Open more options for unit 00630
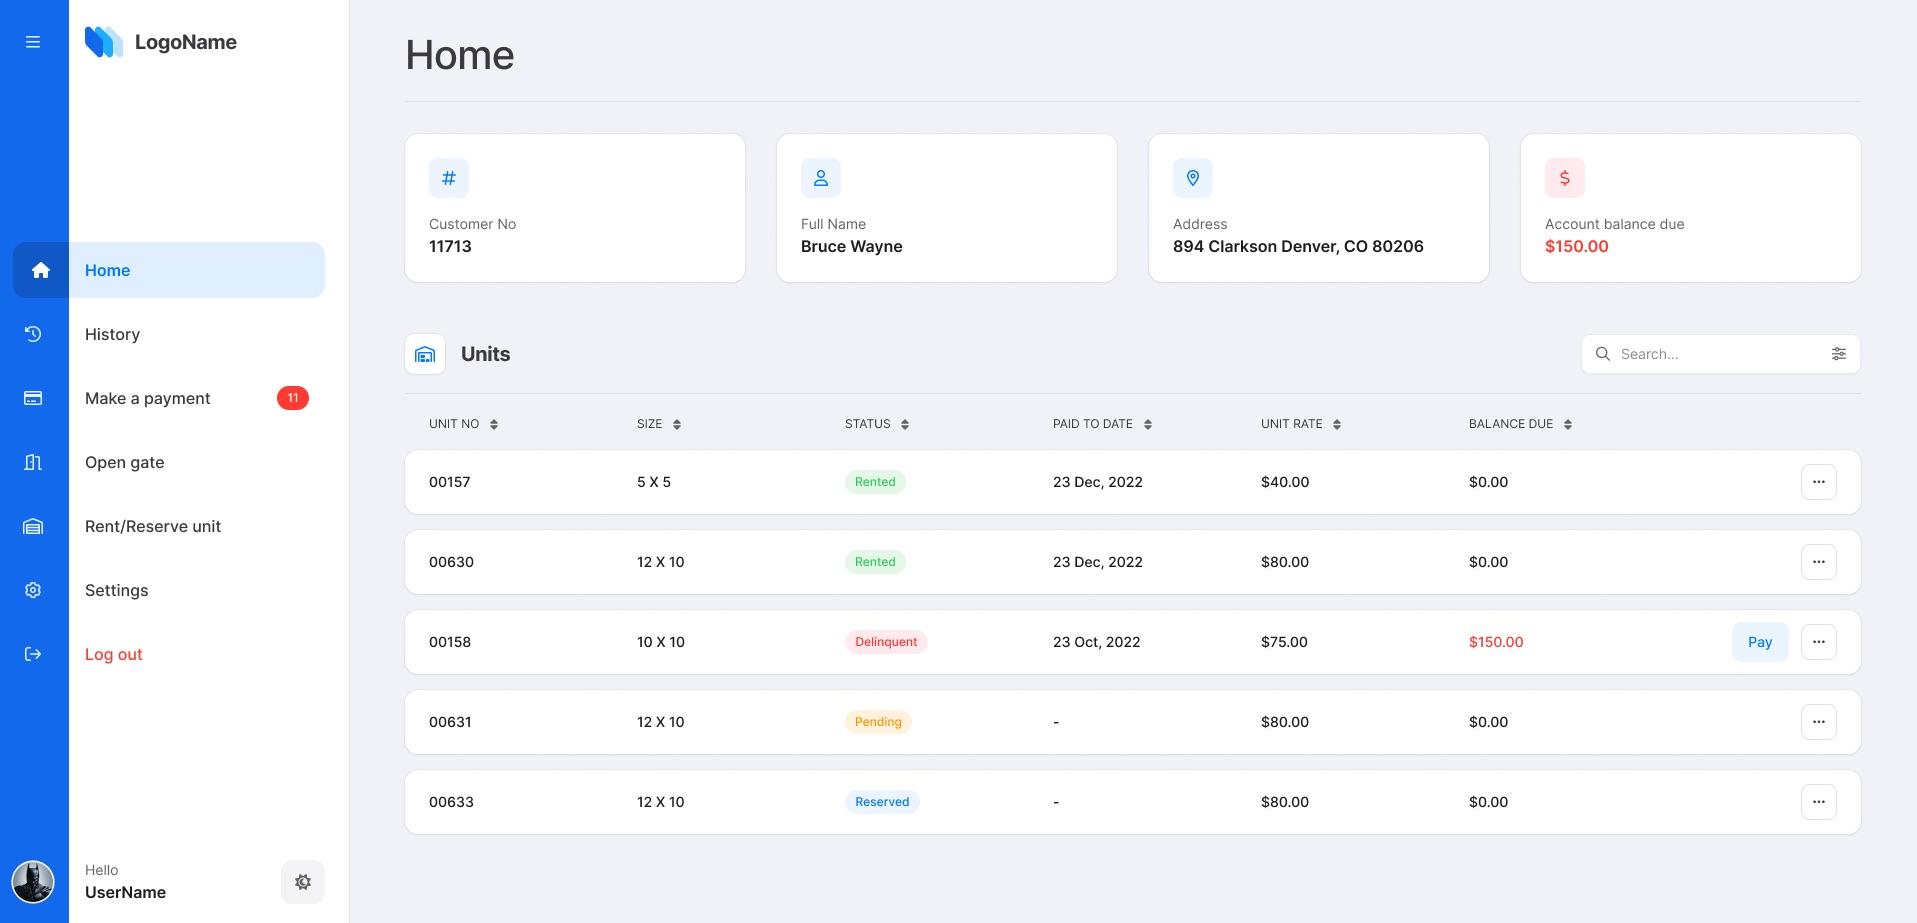Screen dimensions: 1917x923 pyautogui.click(x=1819, y=562)
